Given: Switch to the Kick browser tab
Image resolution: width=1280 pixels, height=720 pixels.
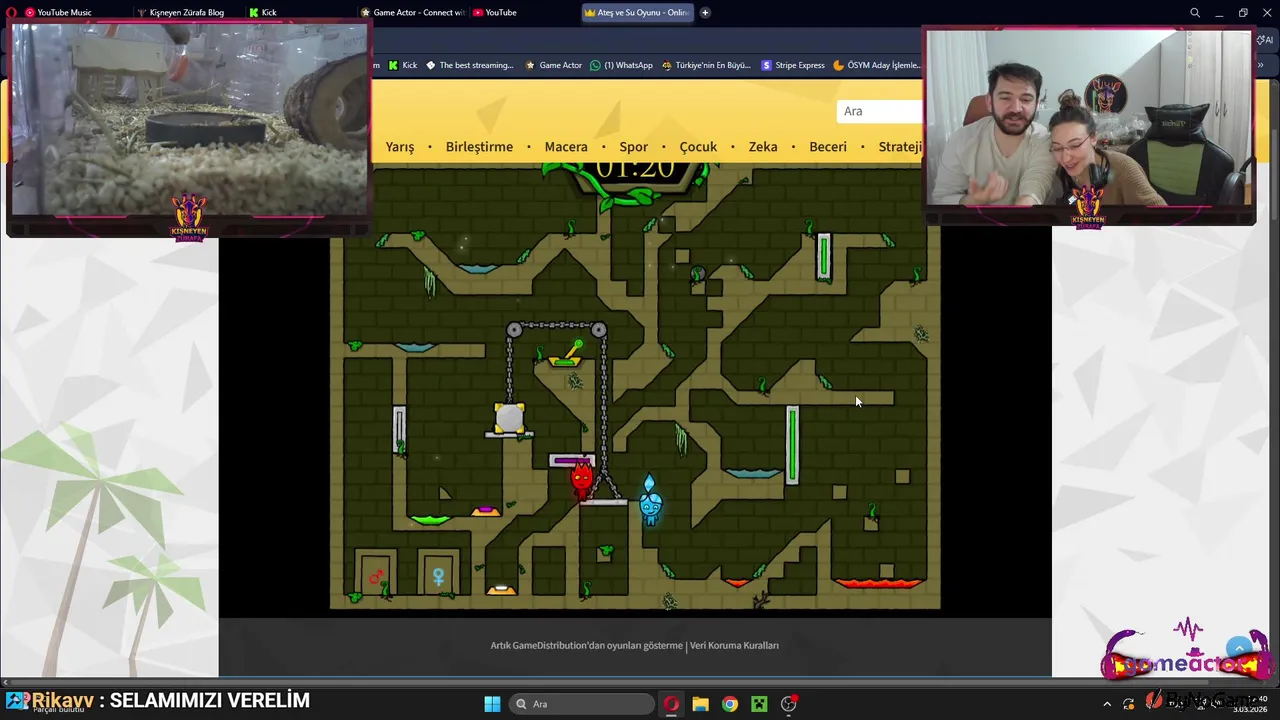Looking at the screenshot, I should coord(298,12).
